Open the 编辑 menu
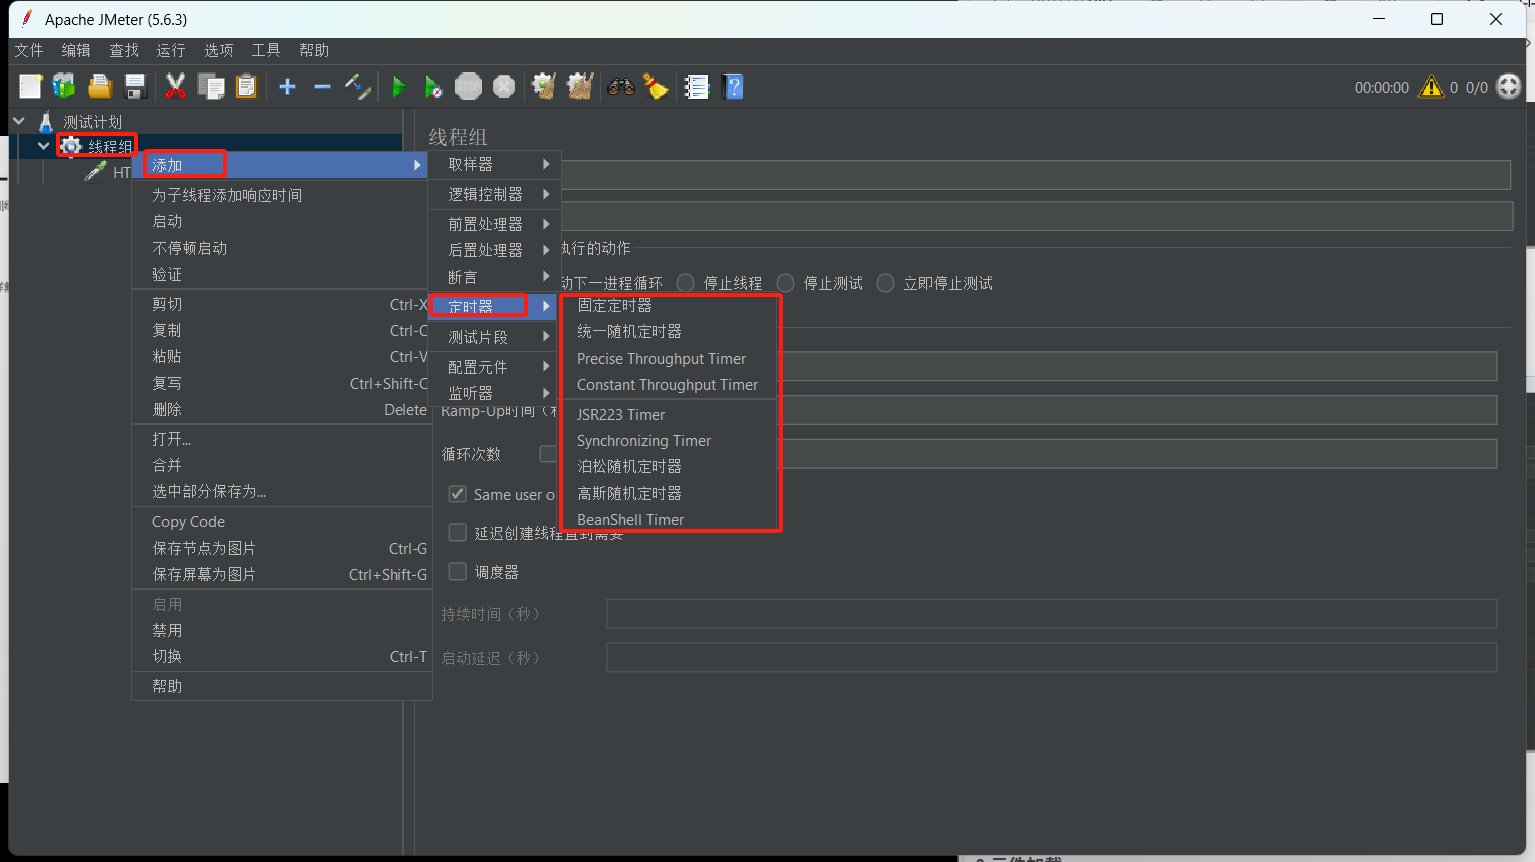The image size is (1535, 862). [76, 50]
